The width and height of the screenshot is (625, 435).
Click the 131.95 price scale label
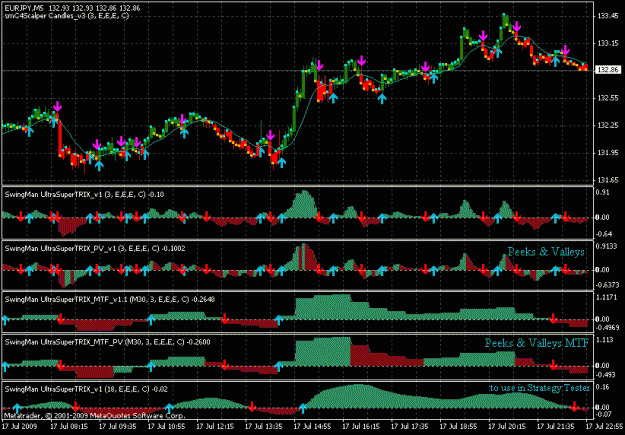608,153
